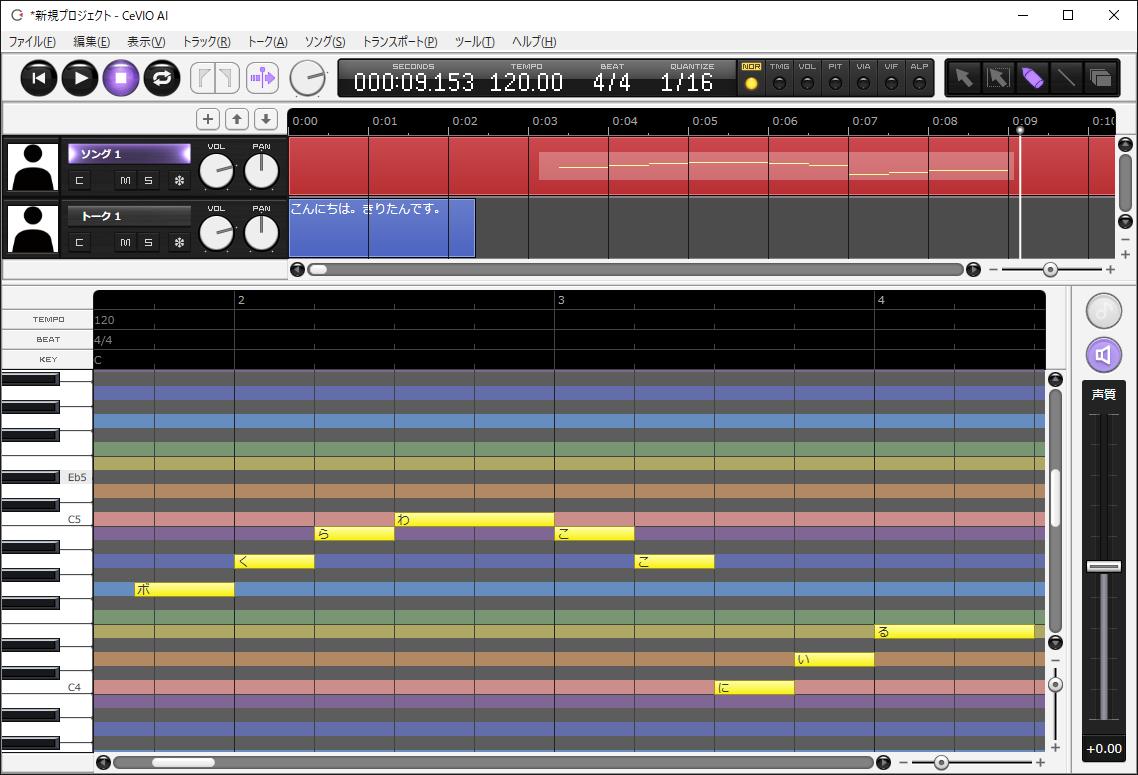Toggle the purple speaker monitor button

[1103, 355]
